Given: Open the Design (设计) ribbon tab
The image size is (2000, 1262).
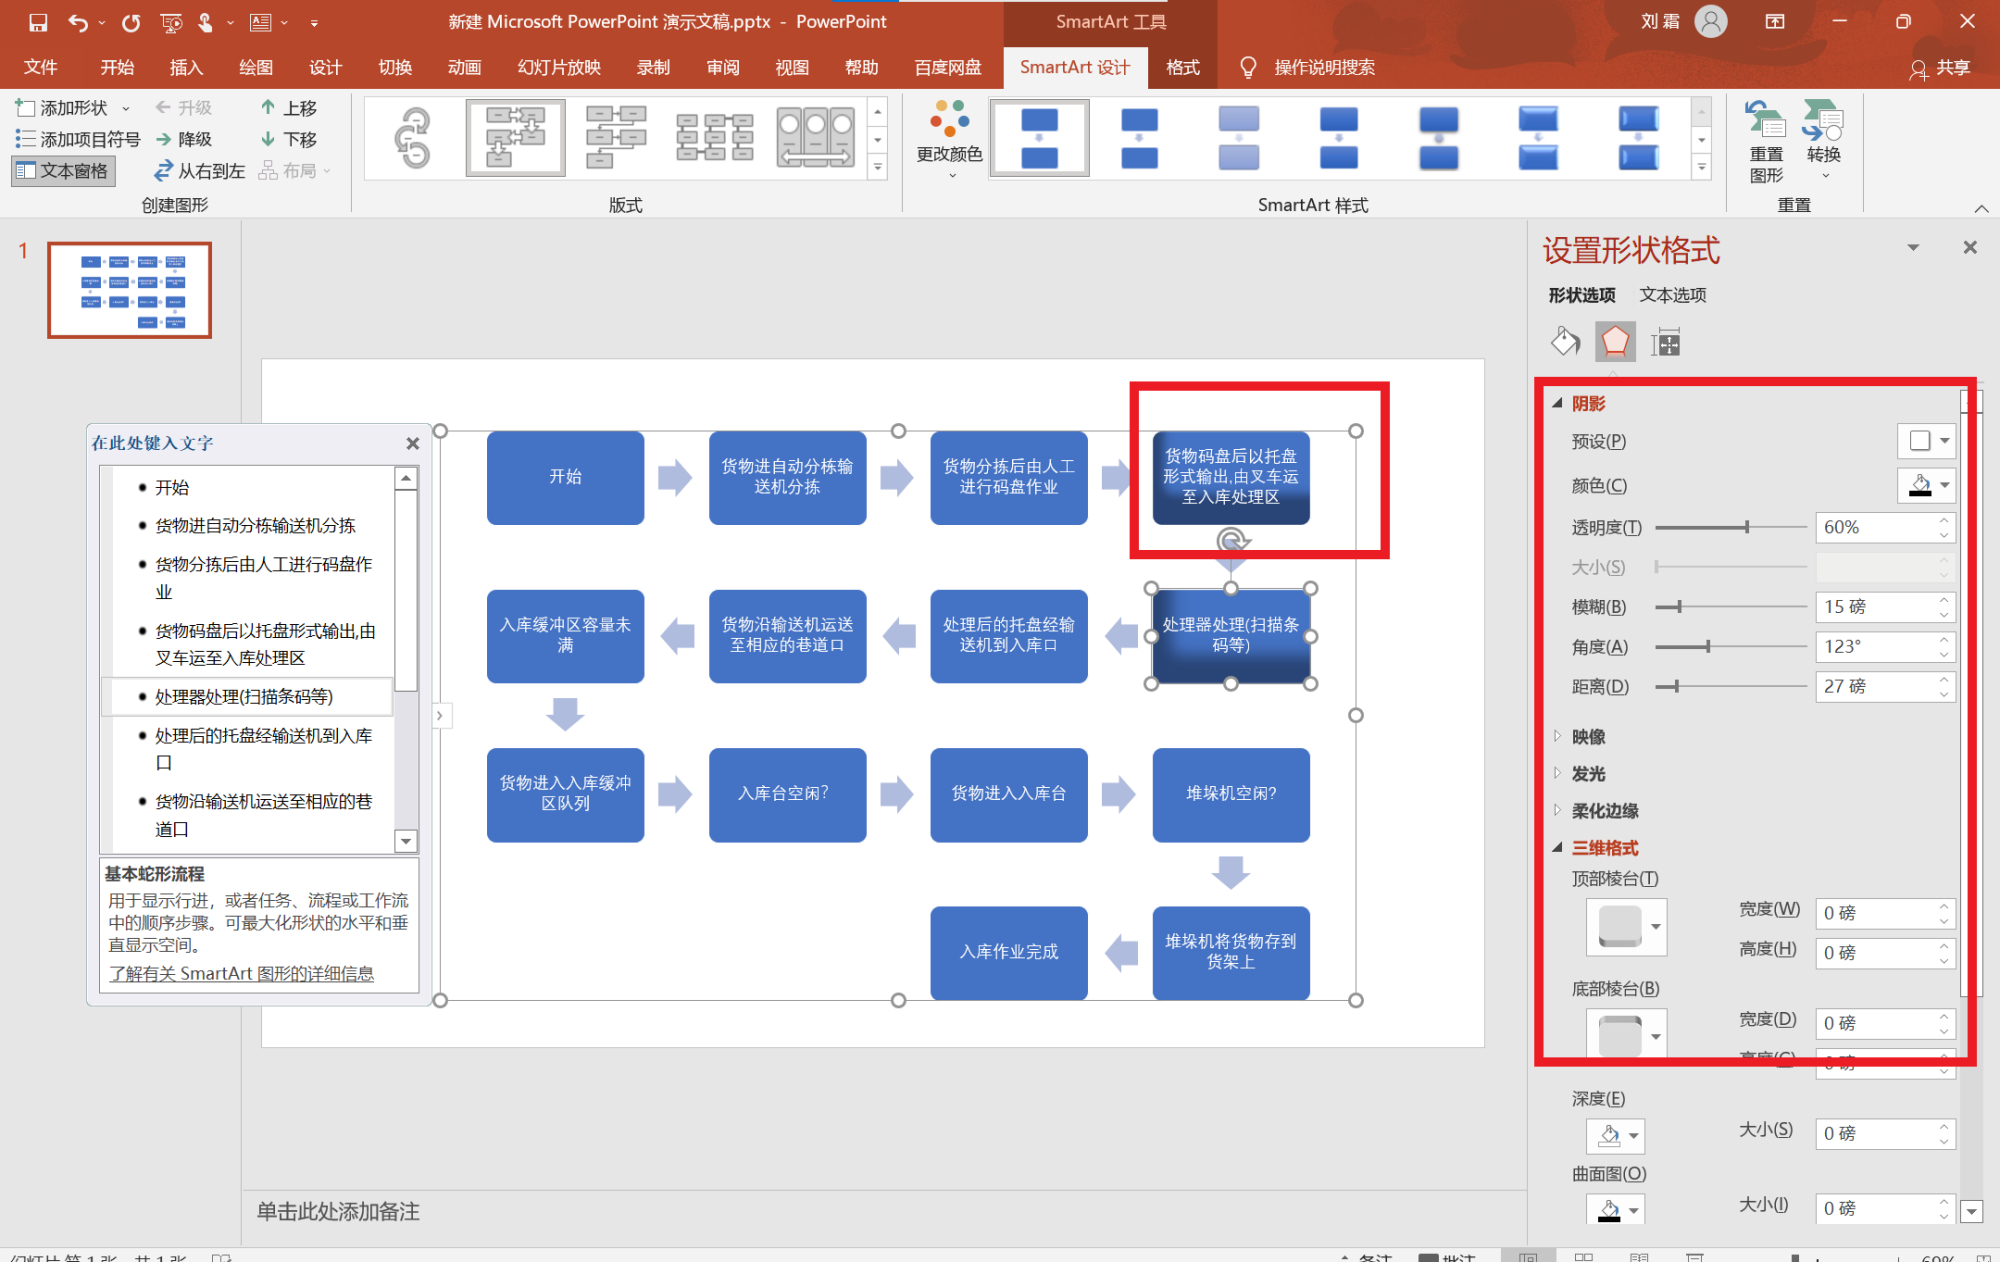Looking at the screenshot, I should 325,67.
